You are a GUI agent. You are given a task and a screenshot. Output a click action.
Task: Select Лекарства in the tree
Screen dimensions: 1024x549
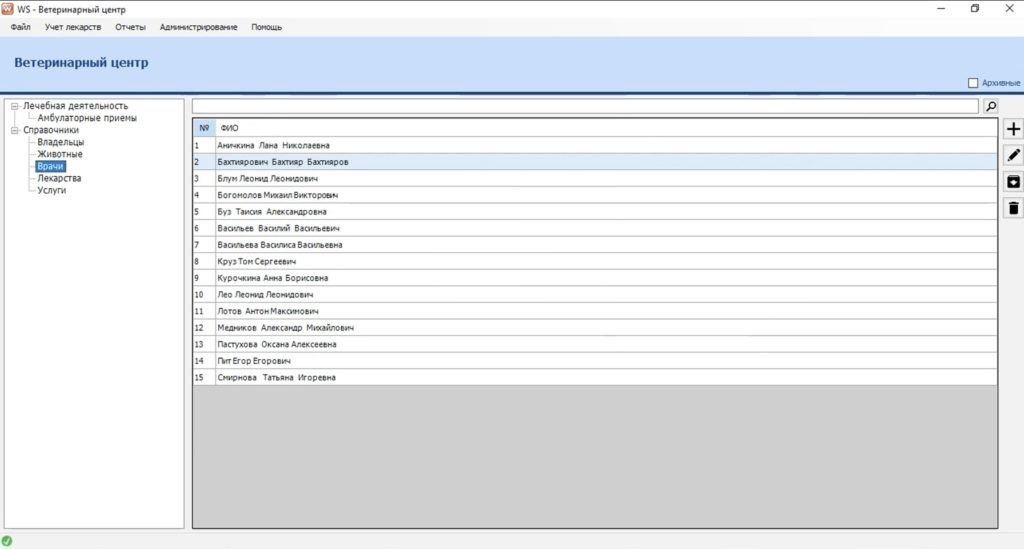tap(59, 178)
